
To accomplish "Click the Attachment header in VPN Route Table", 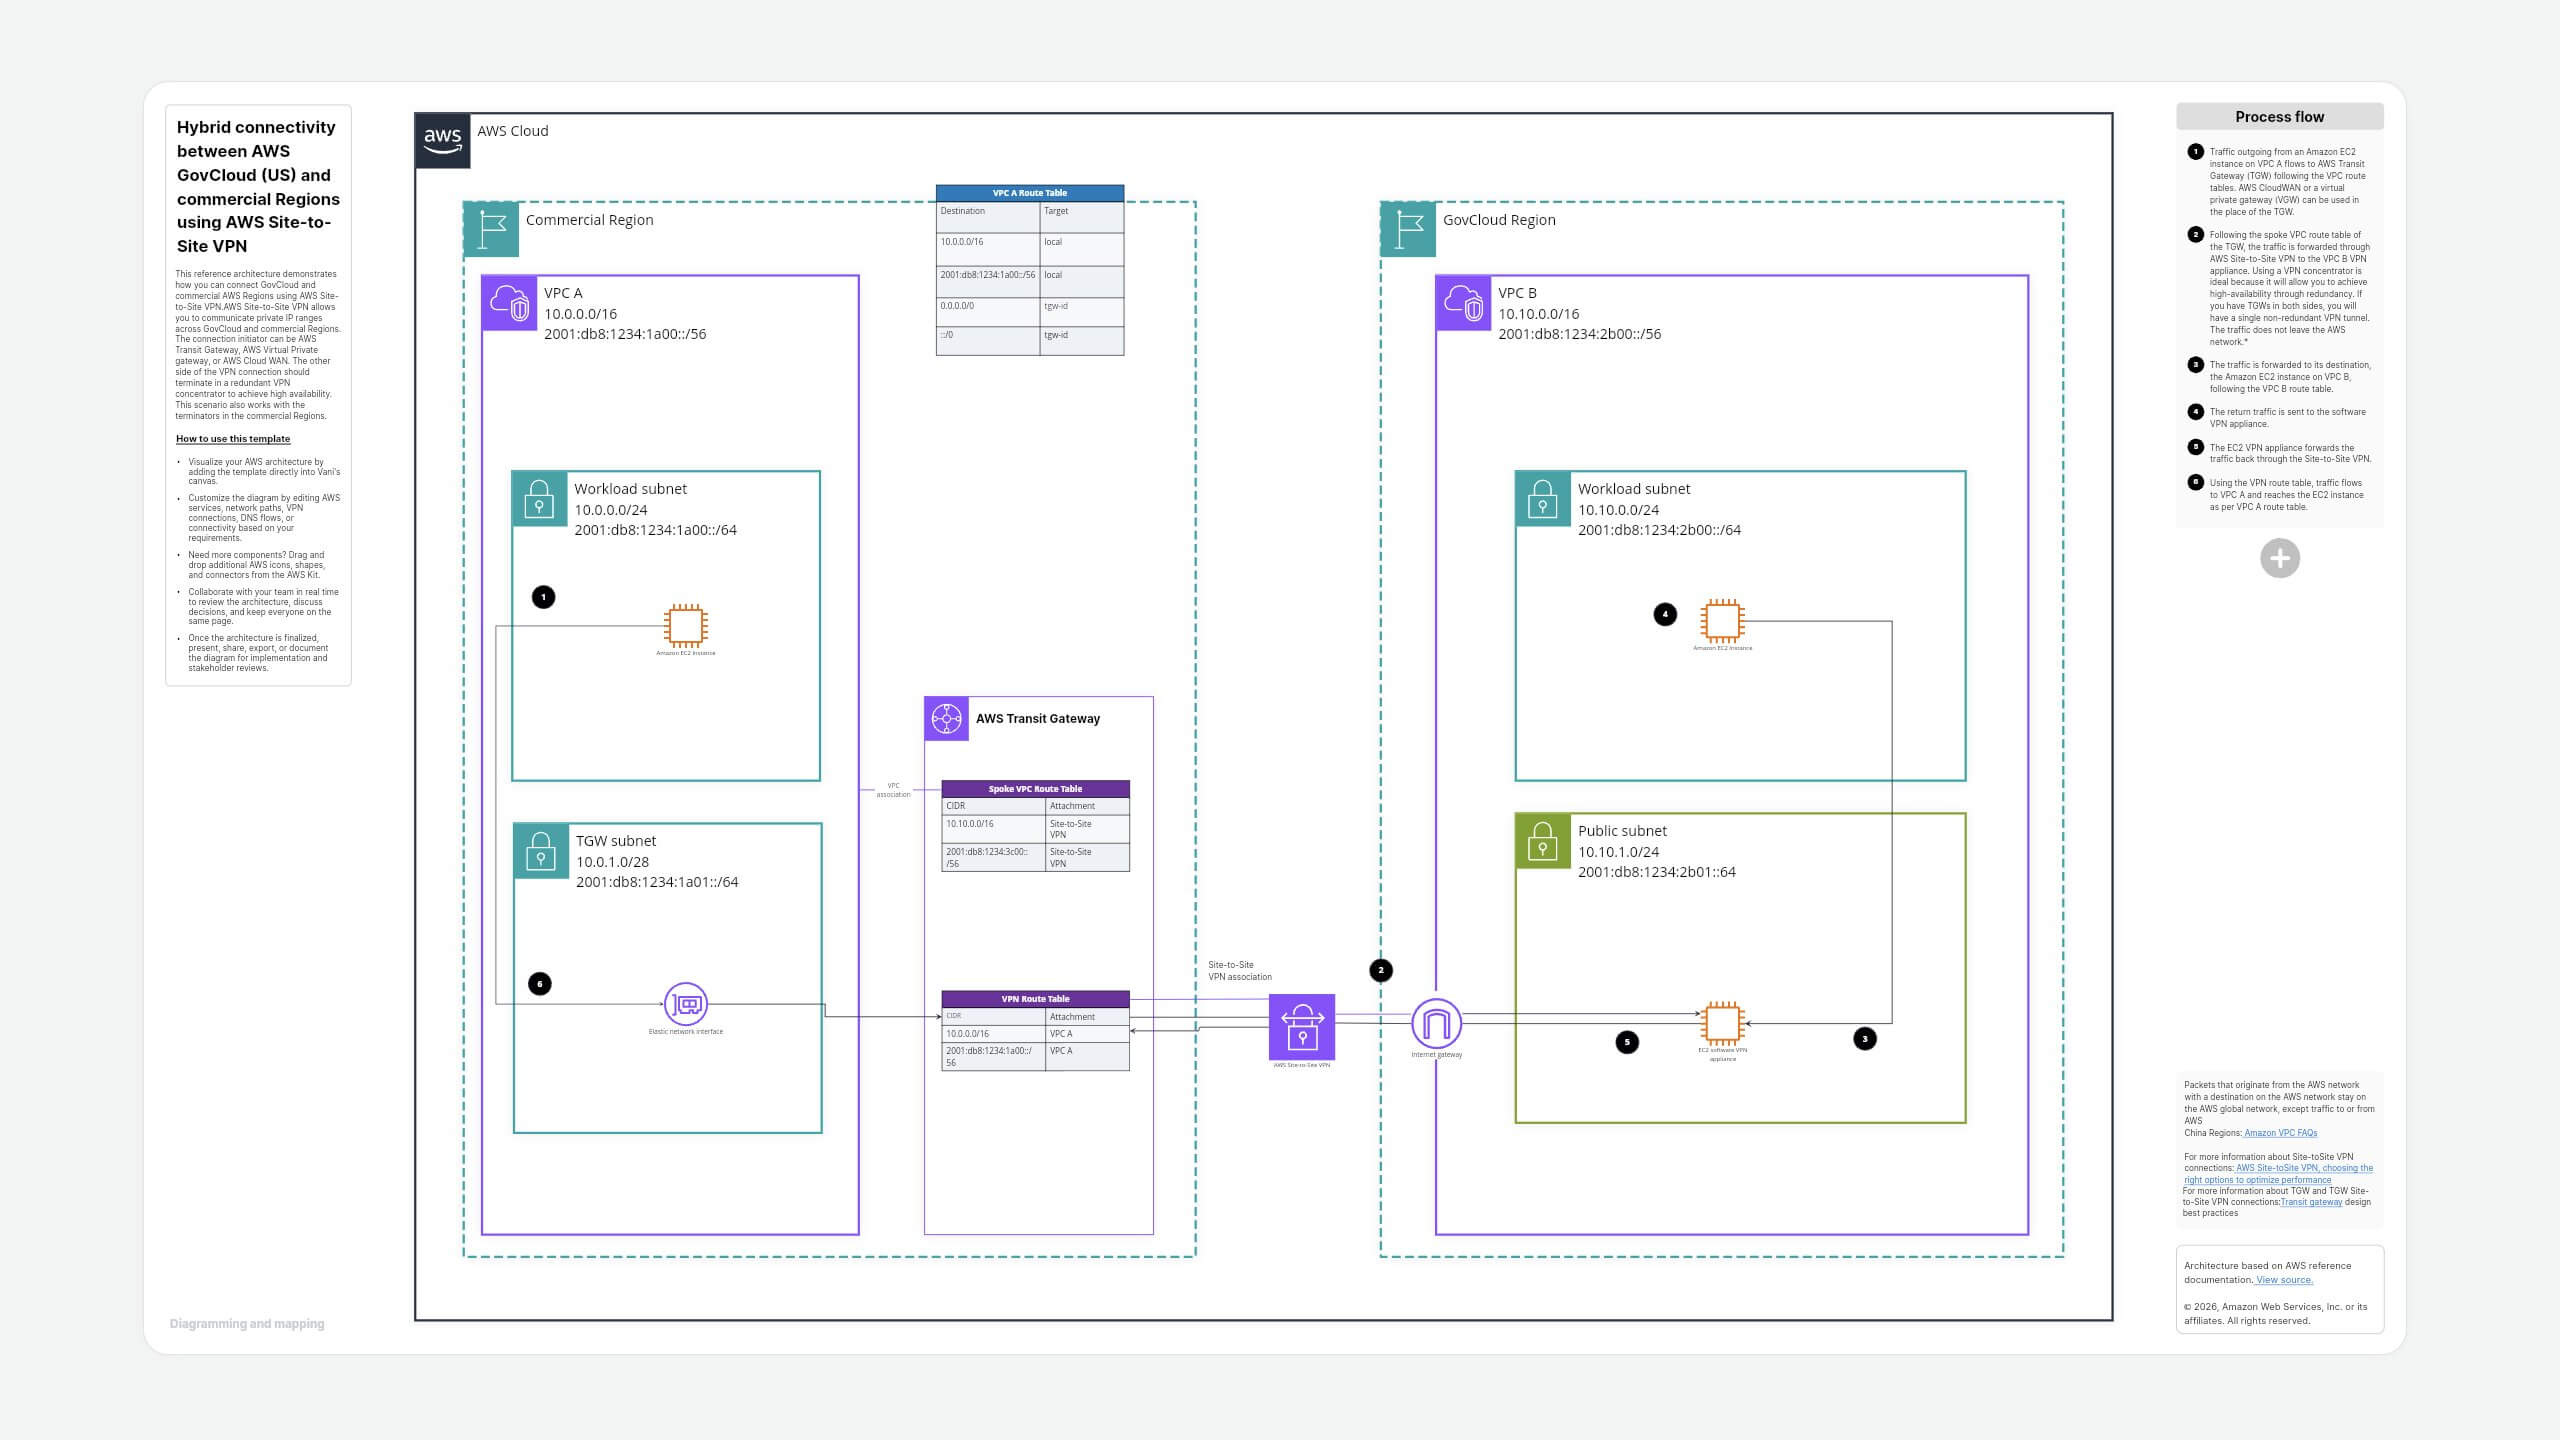I will 1088,1016.
